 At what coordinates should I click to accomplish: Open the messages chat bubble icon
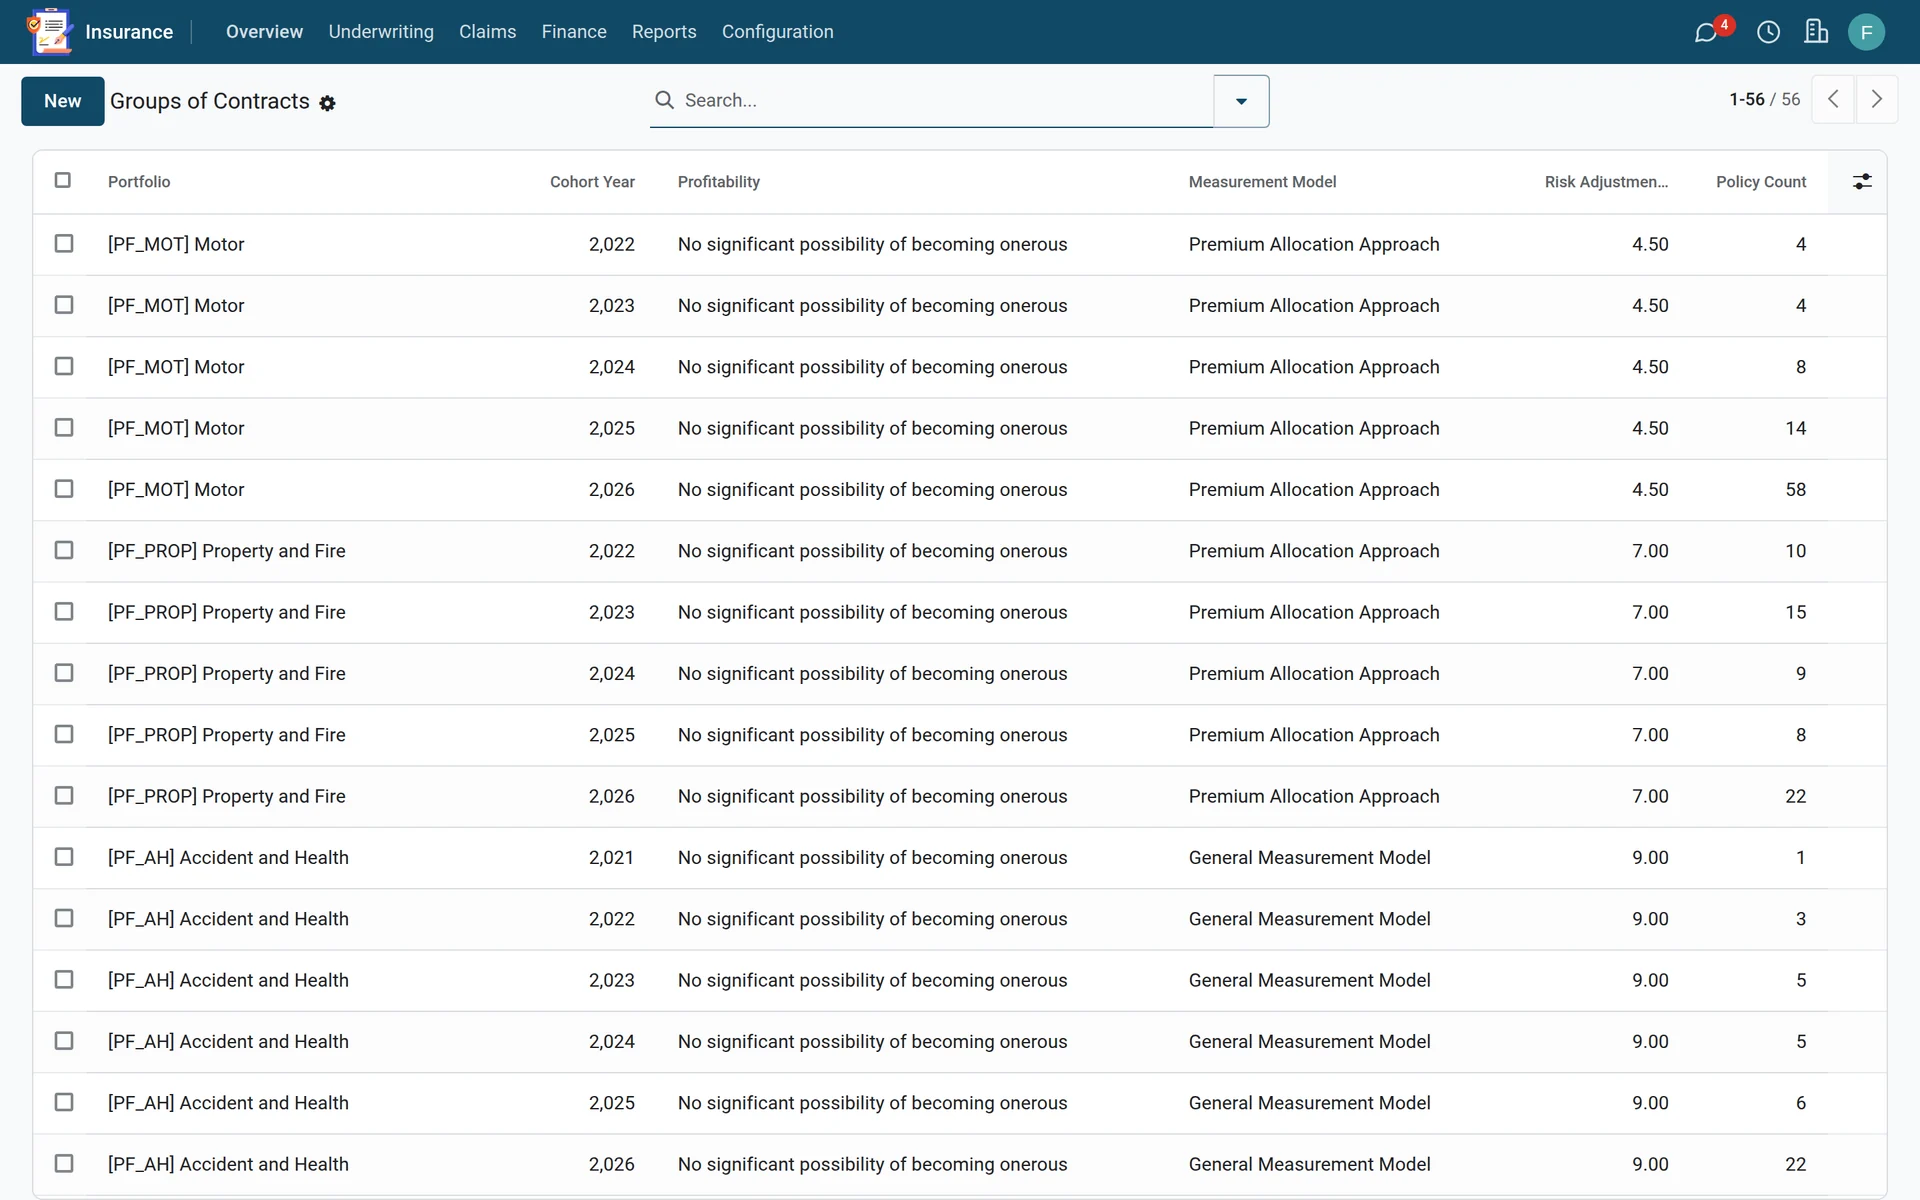tap(1706, 32)
